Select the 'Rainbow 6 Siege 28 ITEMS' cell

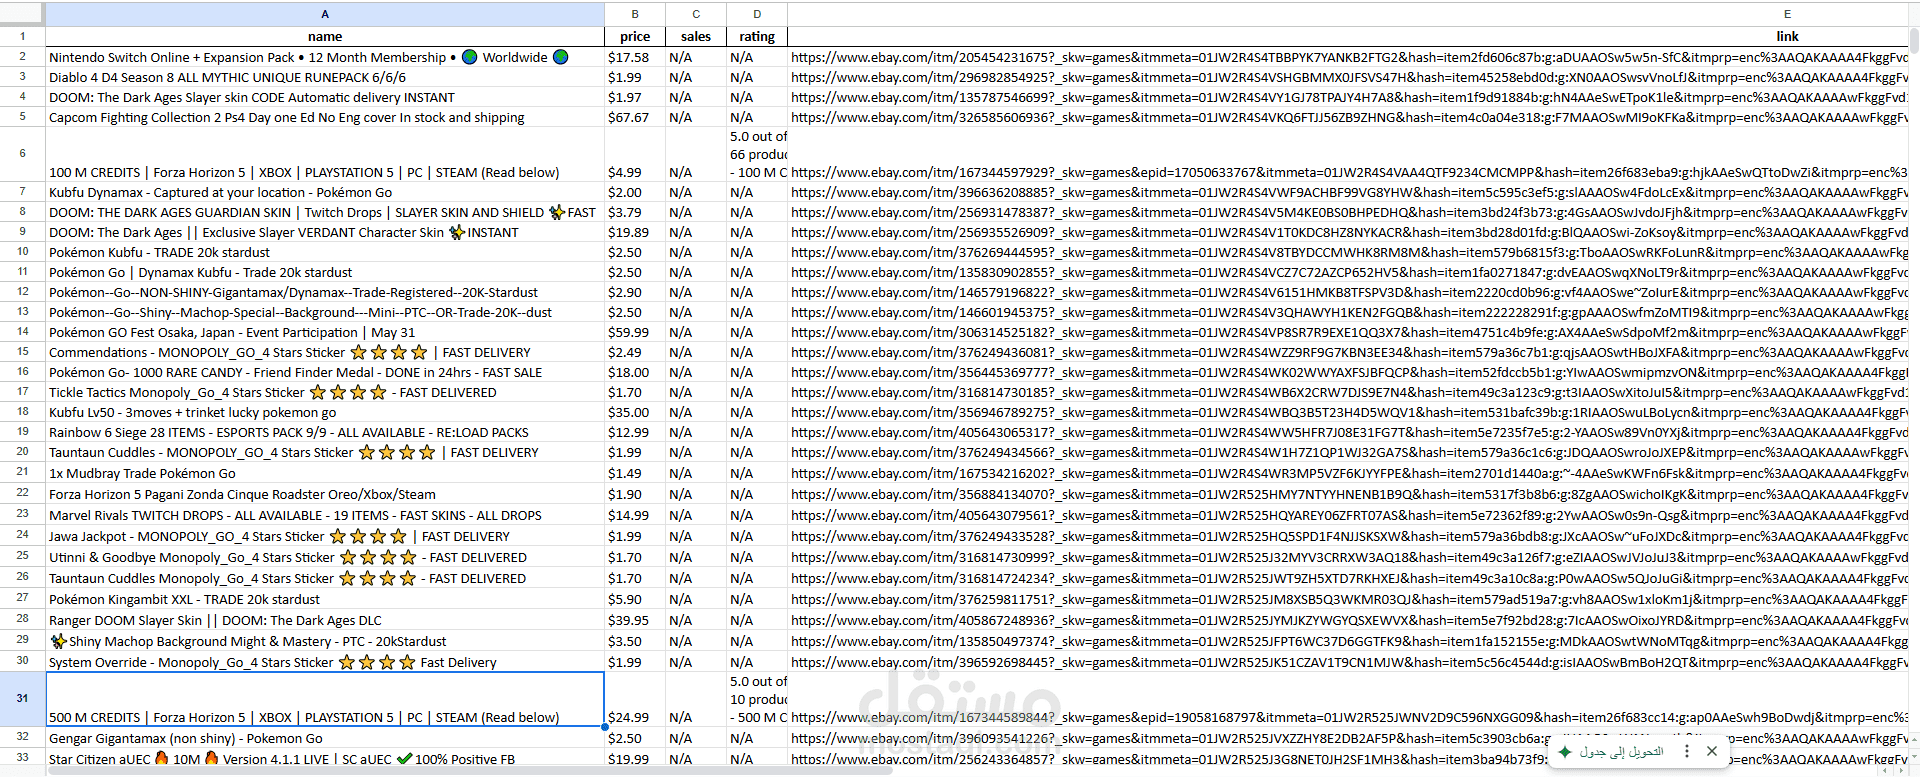[x=325, y=432]
